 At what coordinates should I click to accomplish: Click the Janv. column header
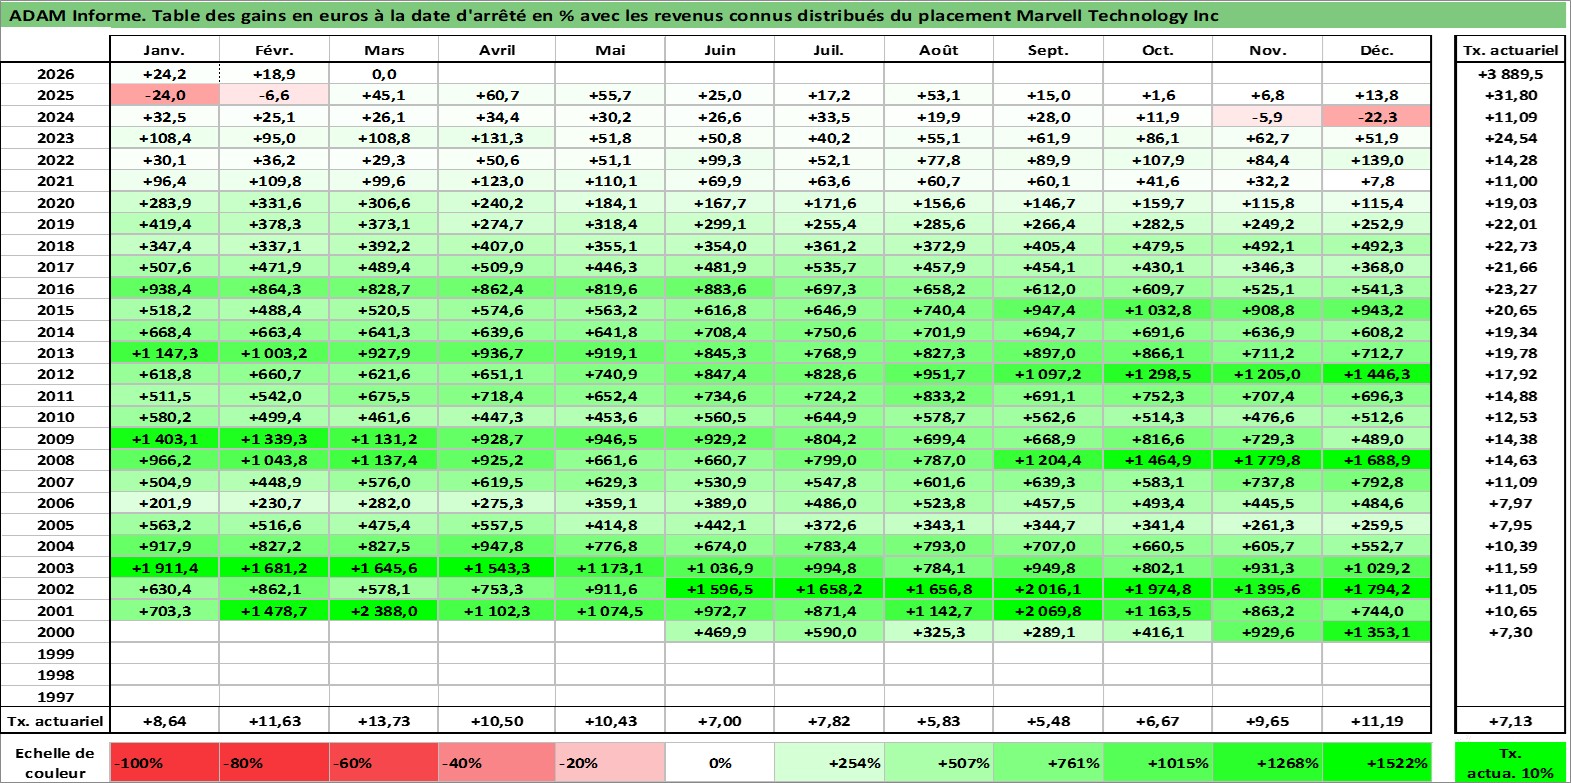tap(164, 50)
